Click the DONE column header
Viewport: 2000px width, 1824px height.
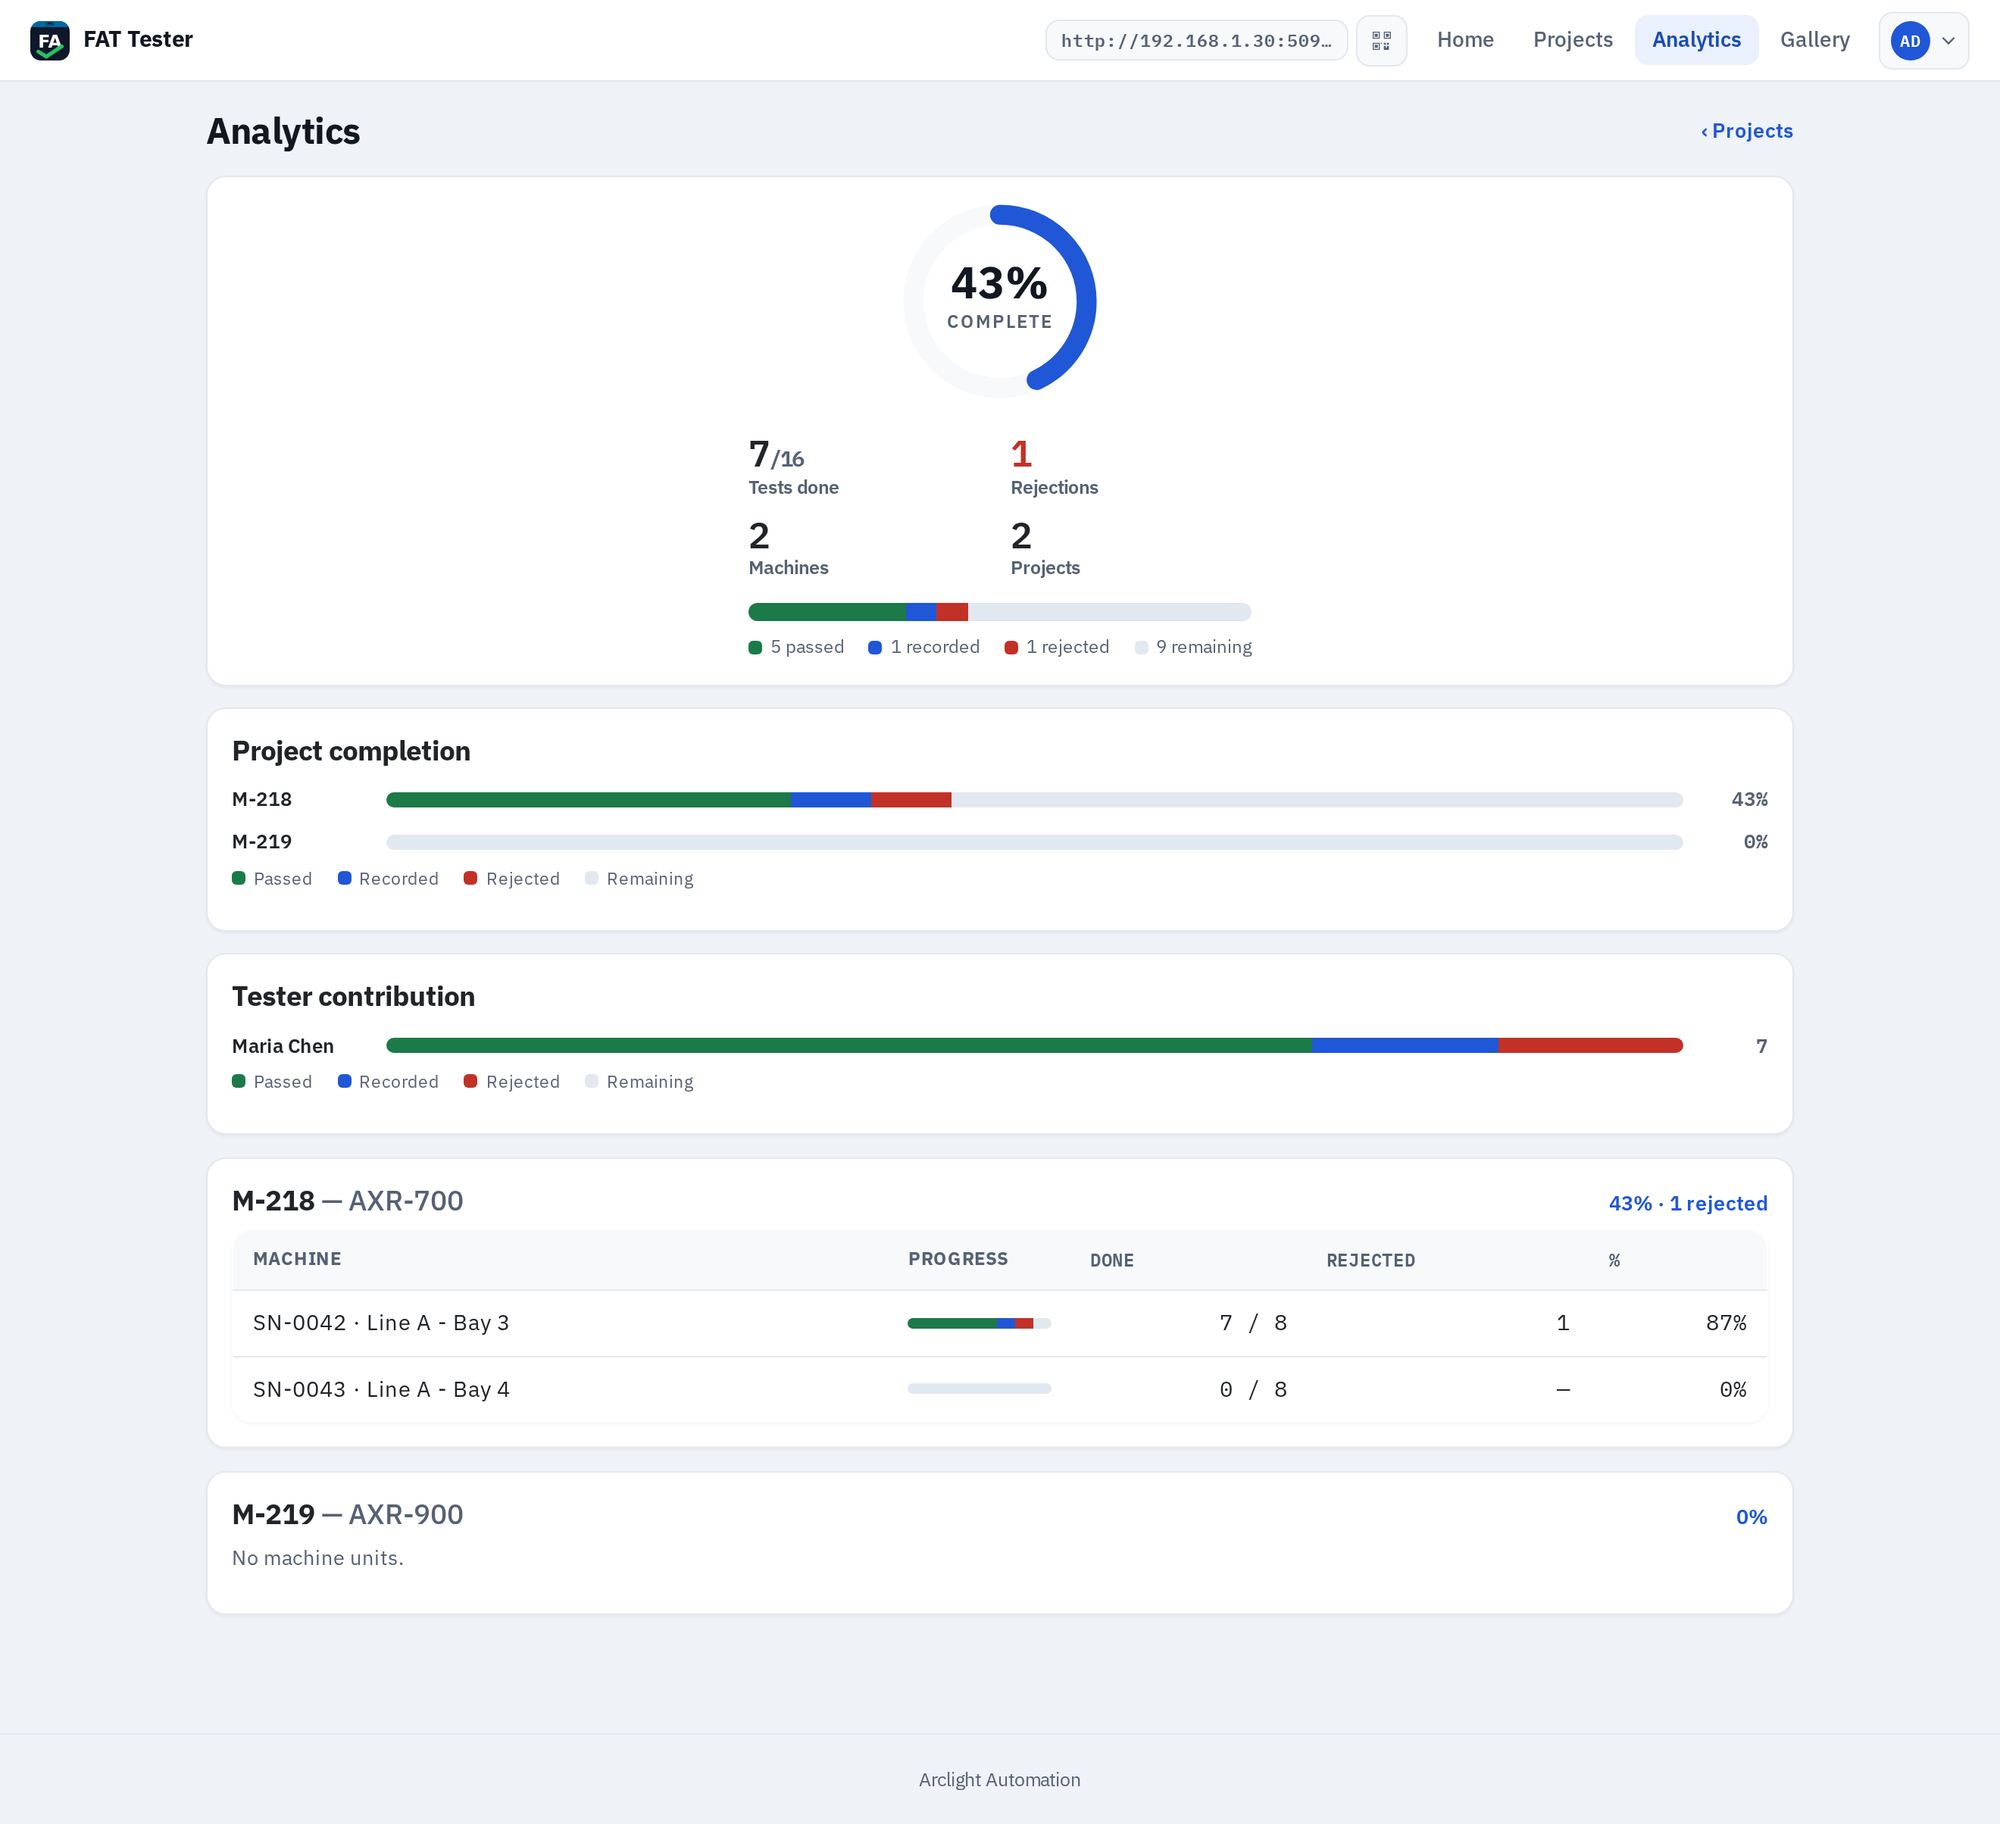pyautogui.click(x=1112, y=1261)
